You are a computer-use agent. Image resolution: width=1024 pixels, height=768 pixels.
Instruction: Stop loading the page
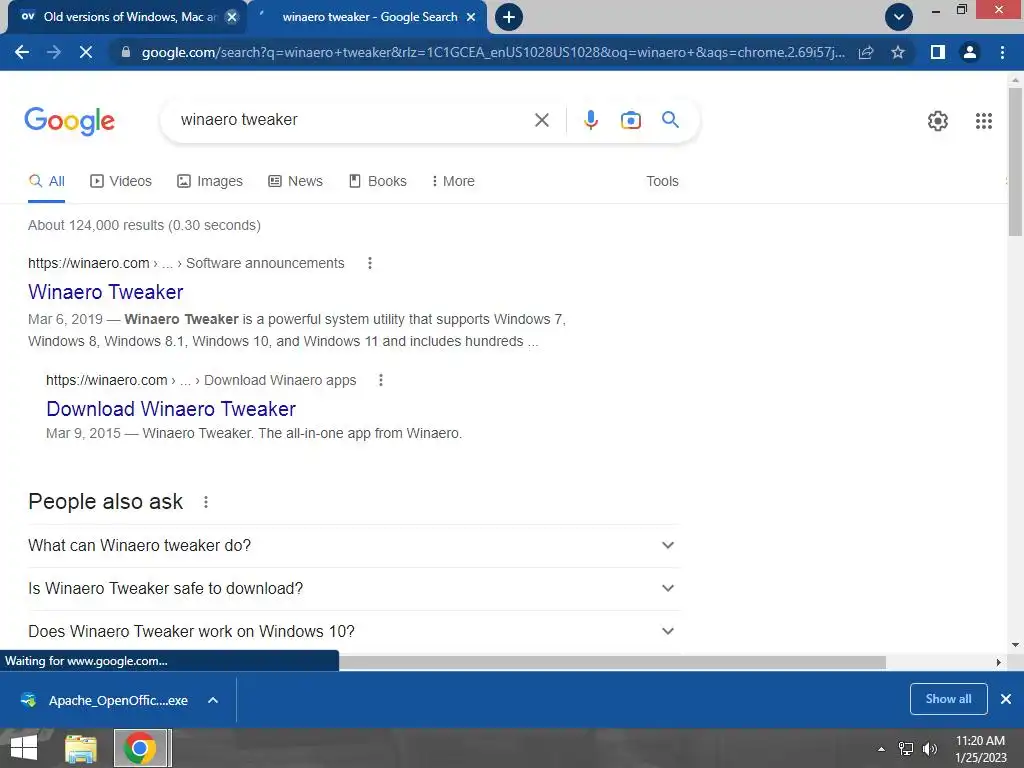tap(86, 52)
